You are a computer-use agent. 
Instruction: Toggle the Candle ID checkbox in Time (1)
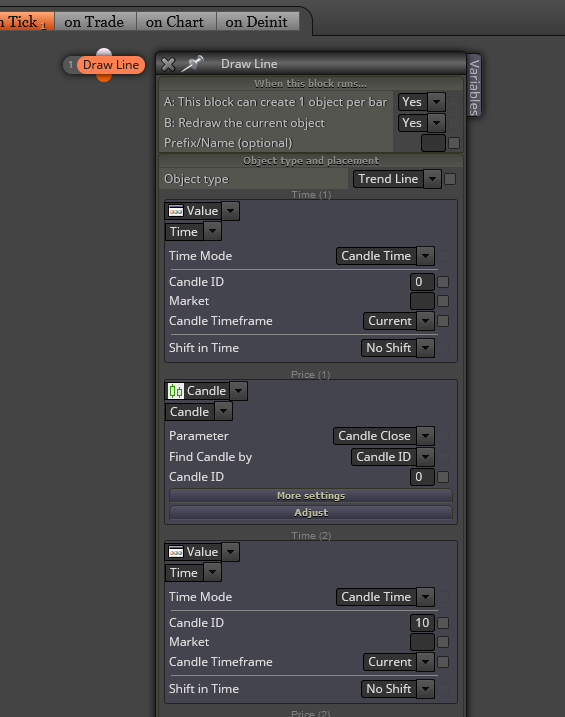443,282
